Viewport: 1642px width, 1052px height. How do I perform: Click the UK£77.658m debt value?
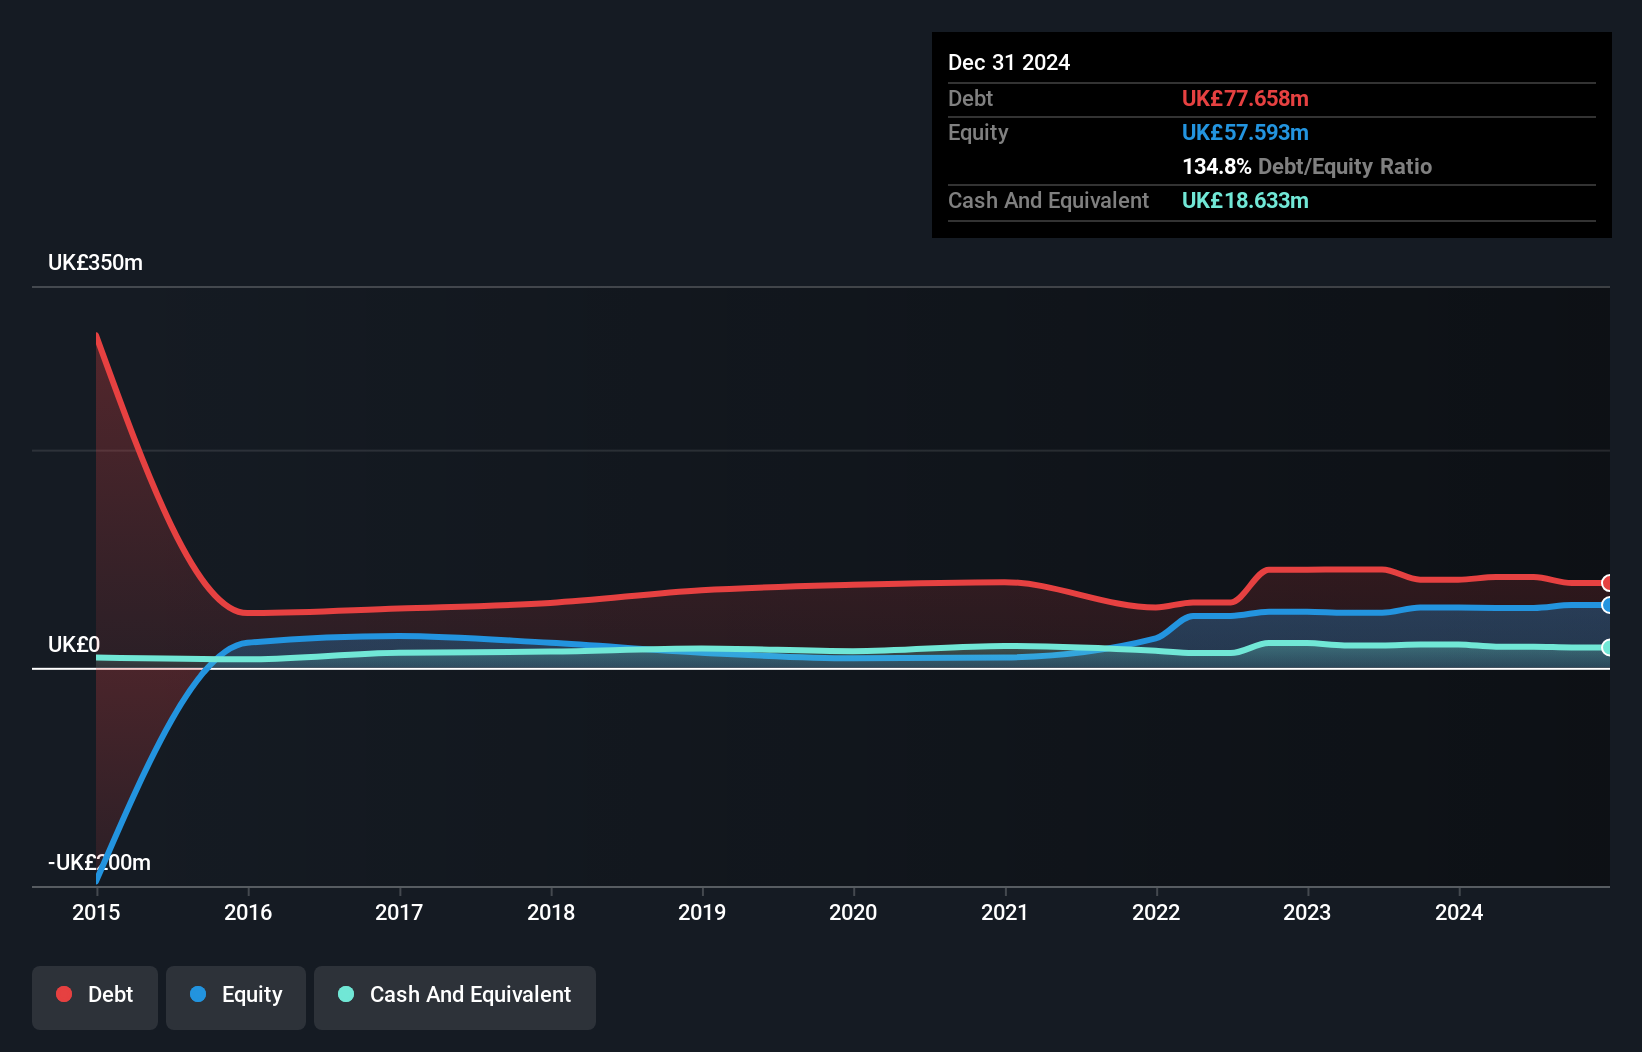[x=1245, y=99]
